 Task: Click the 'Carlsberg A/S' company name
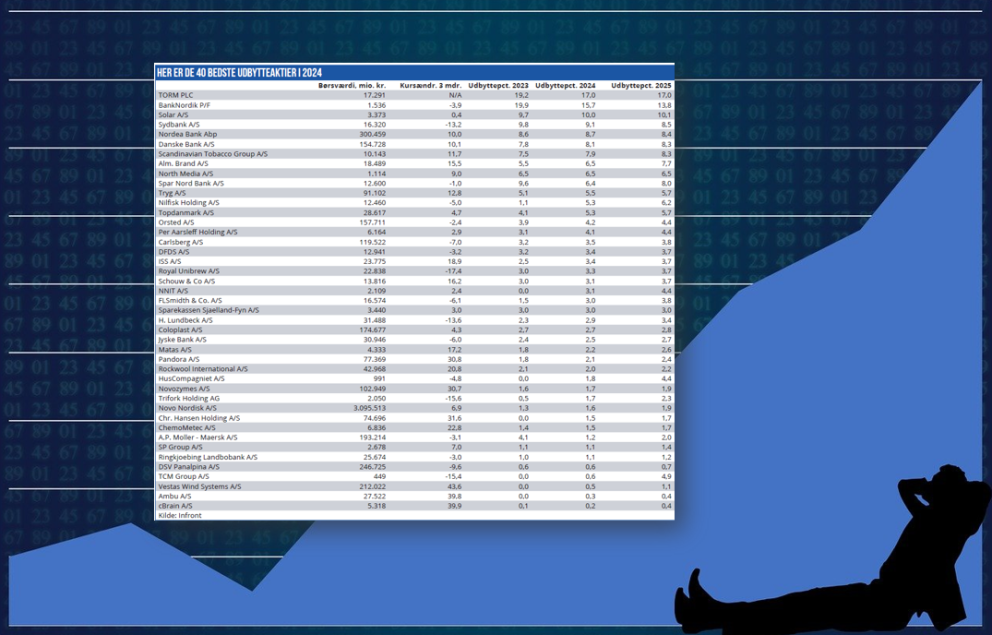pyautogui.click(x=180, y=242)
